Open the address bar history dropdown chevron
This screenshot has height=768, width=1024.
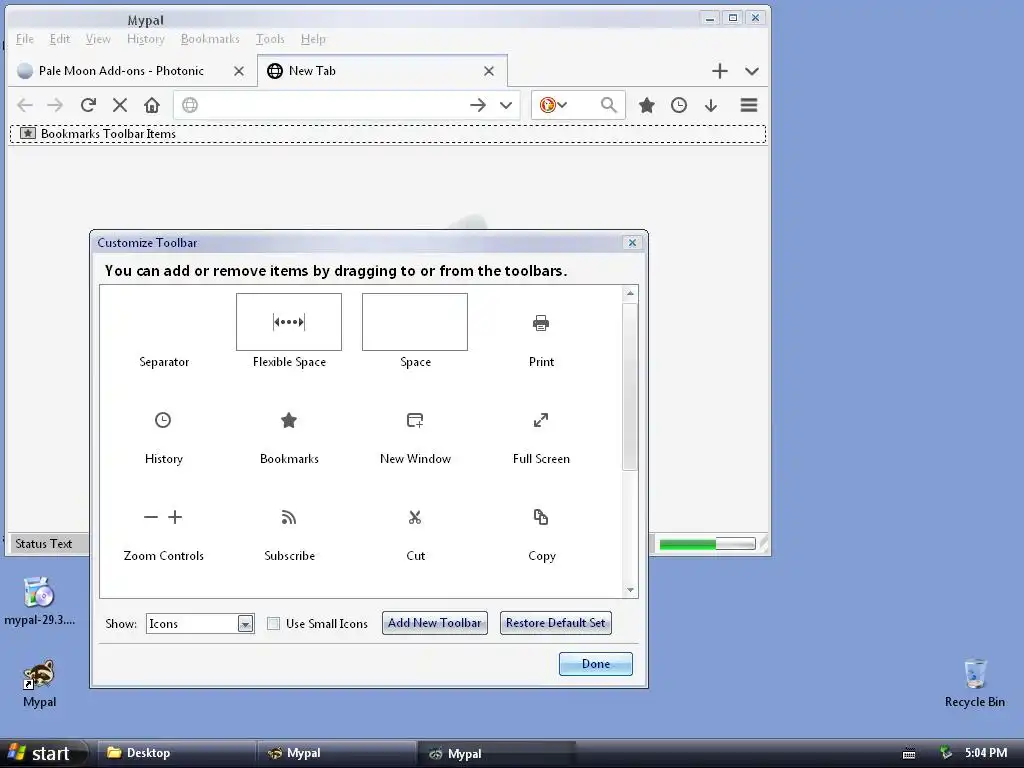point(506,105)
